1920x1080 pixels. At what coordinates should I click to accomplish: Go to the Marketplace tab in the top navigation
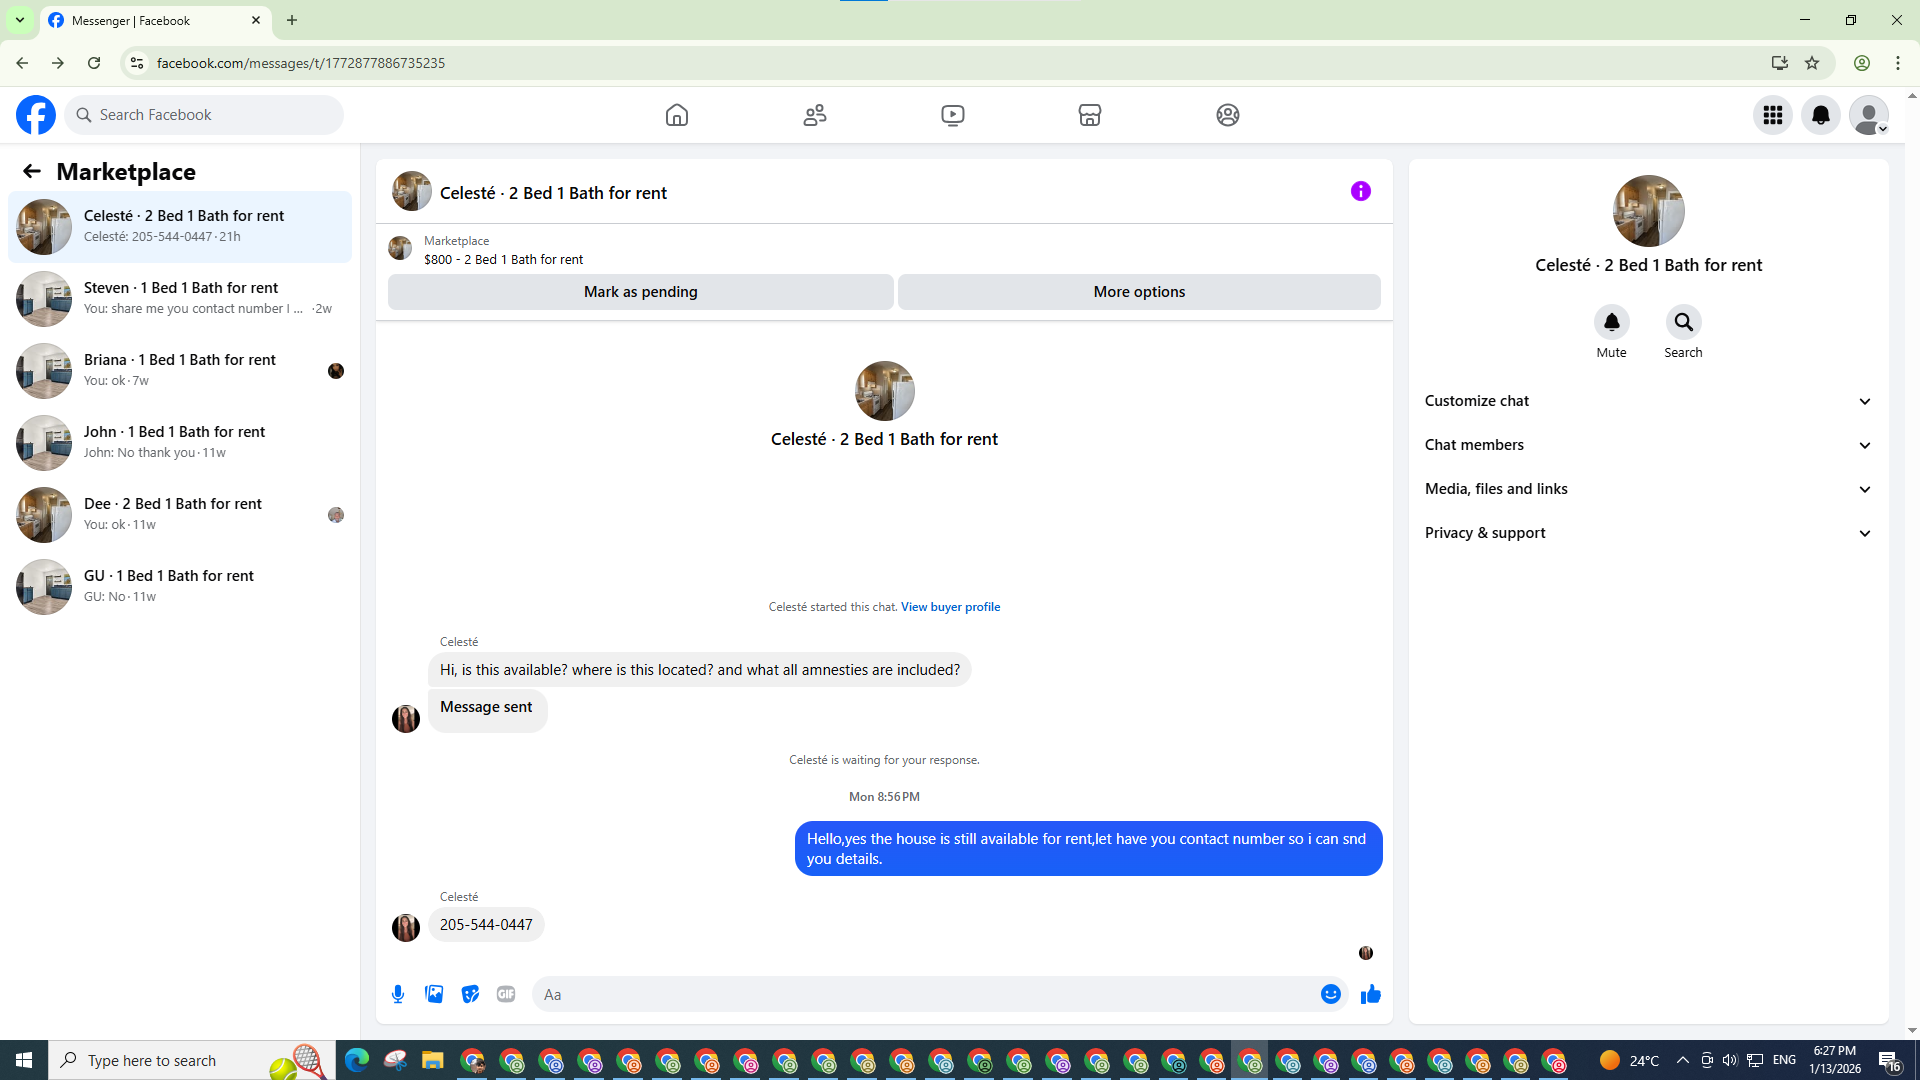(1090, 115)
